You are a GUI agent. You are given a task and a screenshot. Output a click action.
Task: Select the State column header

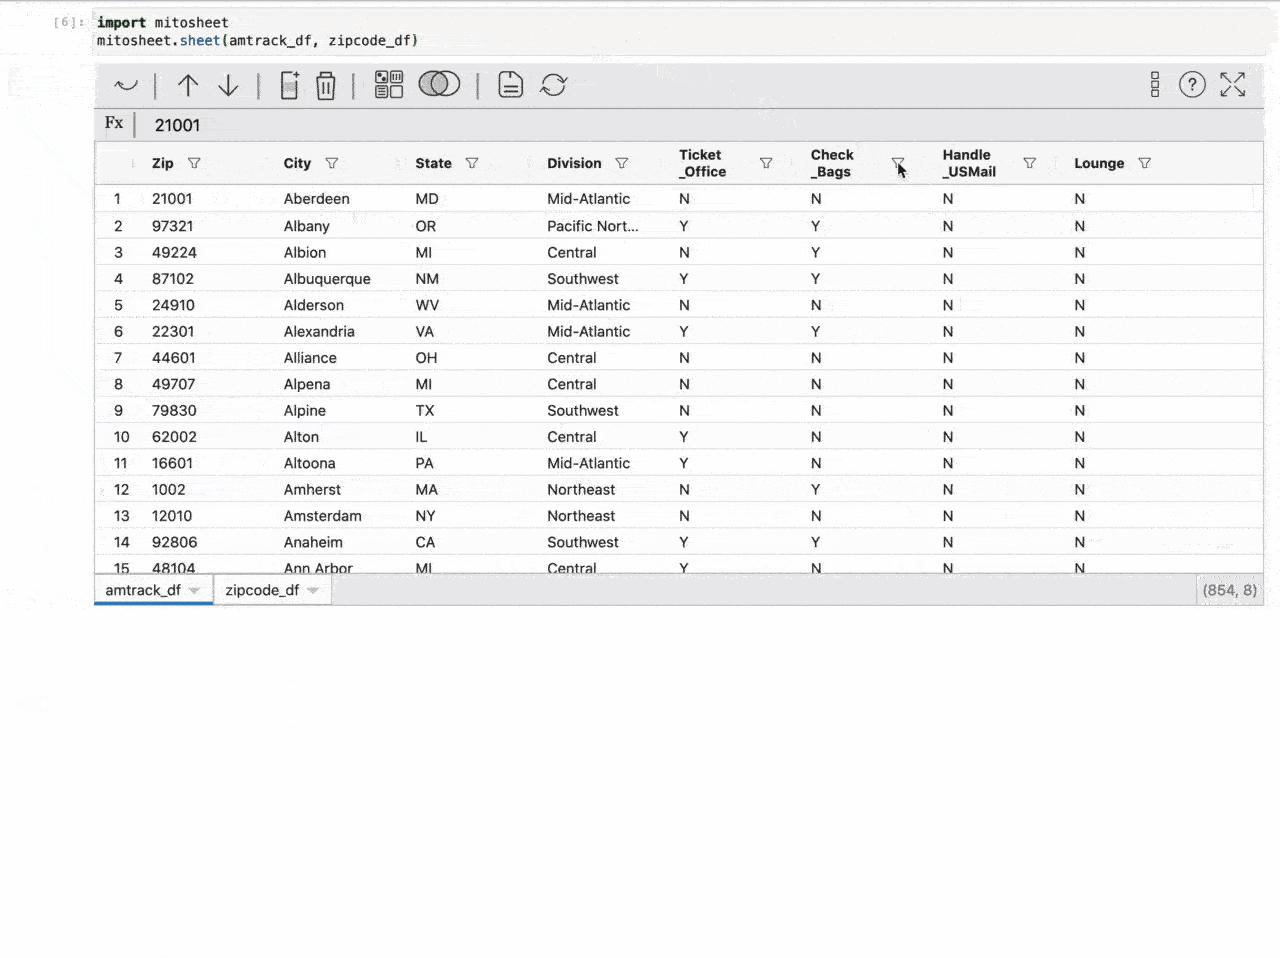[x=432, y=163]
